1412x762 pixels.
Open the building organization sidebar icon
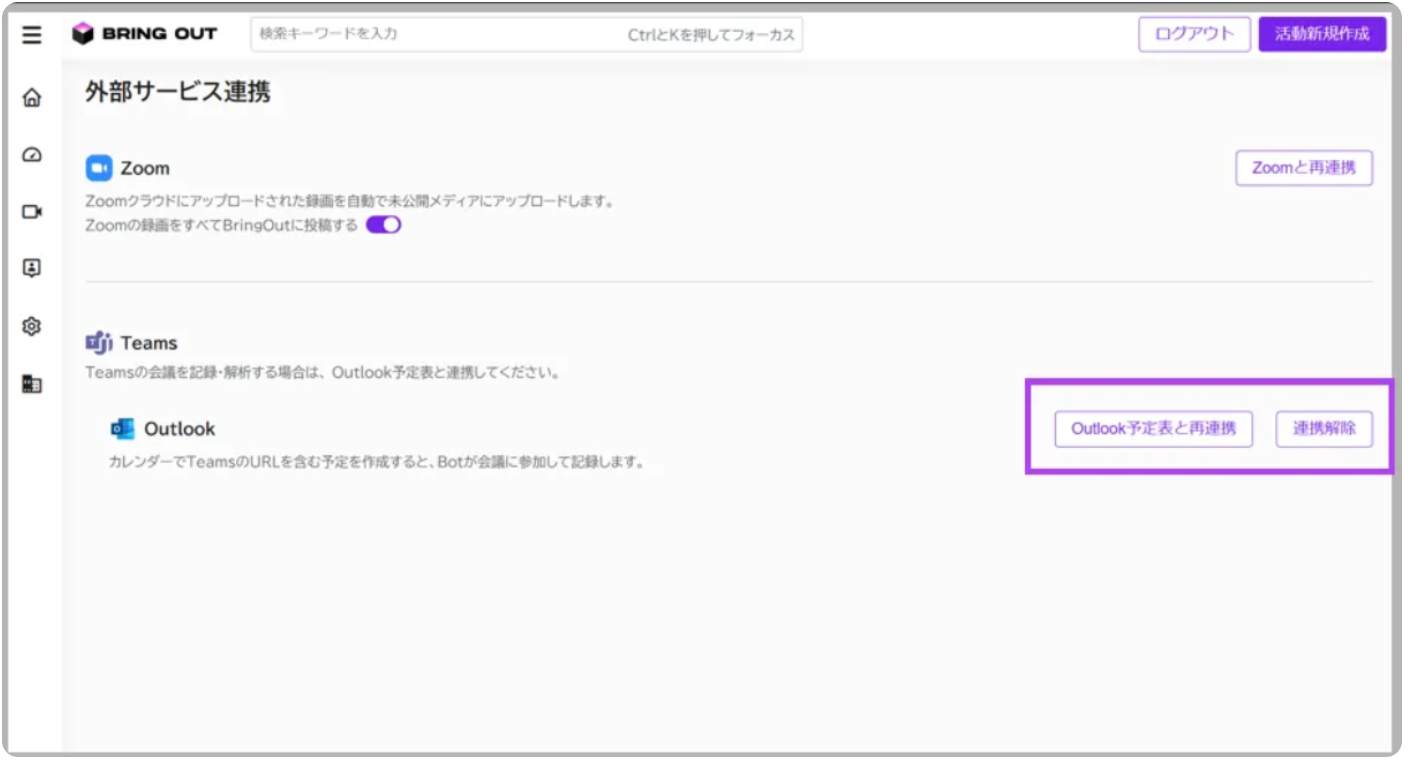tap(32, 383)
